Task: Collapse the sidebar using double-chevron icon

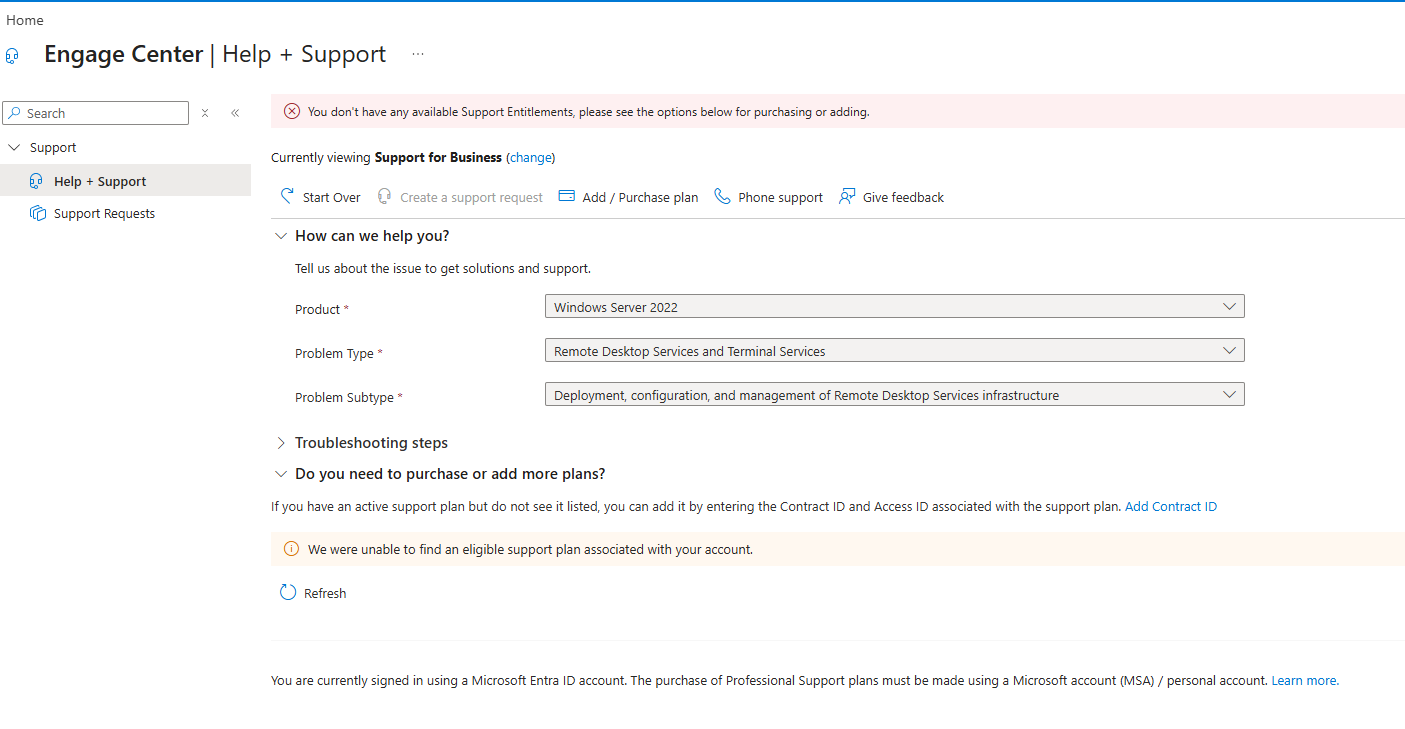Action: [x=235, y=113]
